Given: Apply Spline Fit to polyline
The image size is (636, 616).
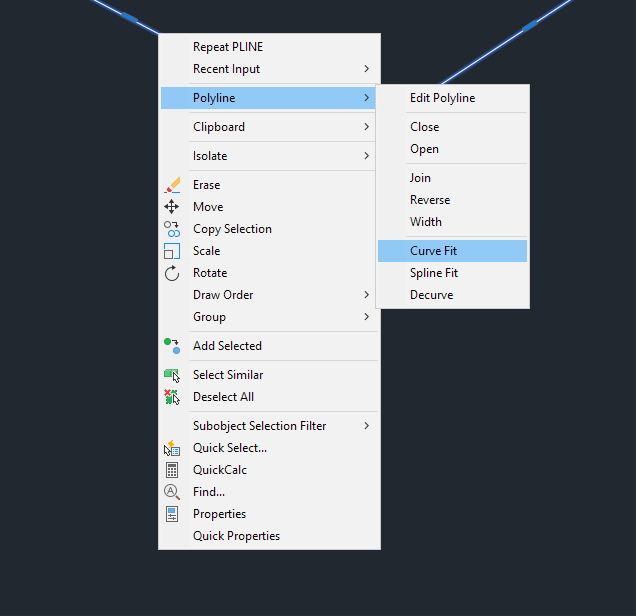Looking at the screenshot, I should coord(452,273).
